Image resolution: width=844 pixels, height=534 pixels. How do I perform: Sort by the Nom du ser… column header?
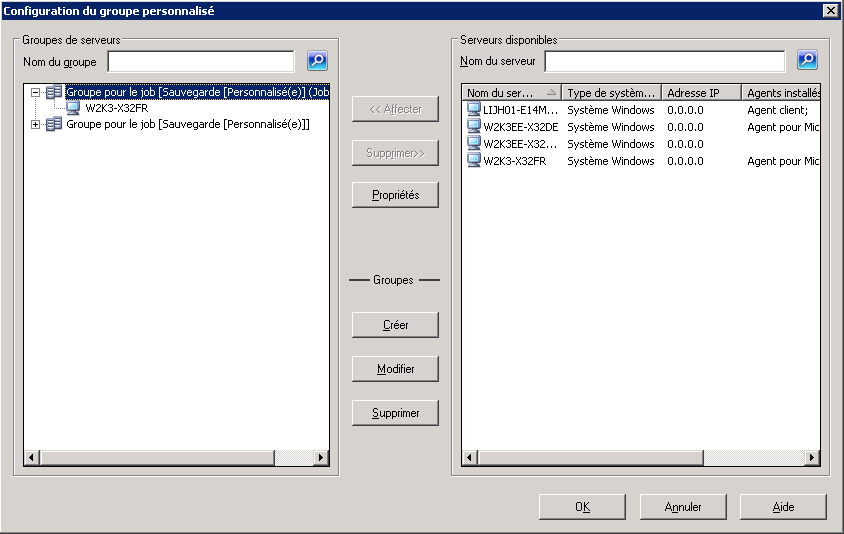pos(511,93)
